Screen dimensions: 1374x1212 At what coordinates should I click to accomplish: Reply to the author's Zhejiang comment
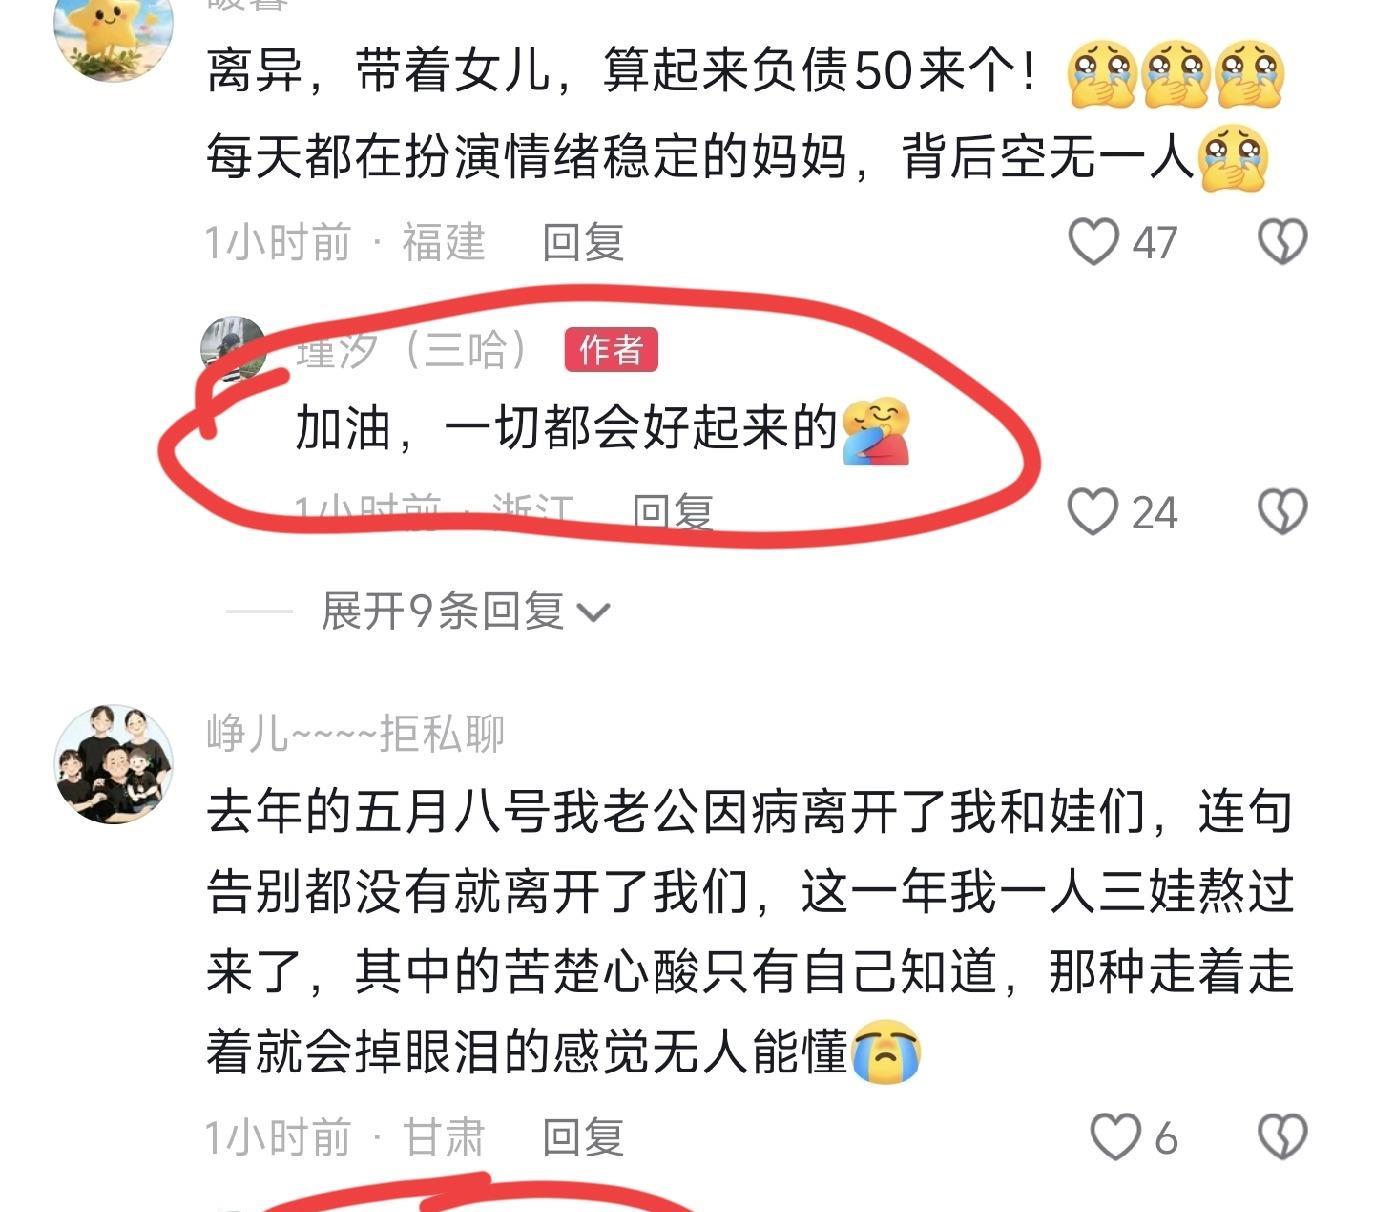(x=673, y=512)
